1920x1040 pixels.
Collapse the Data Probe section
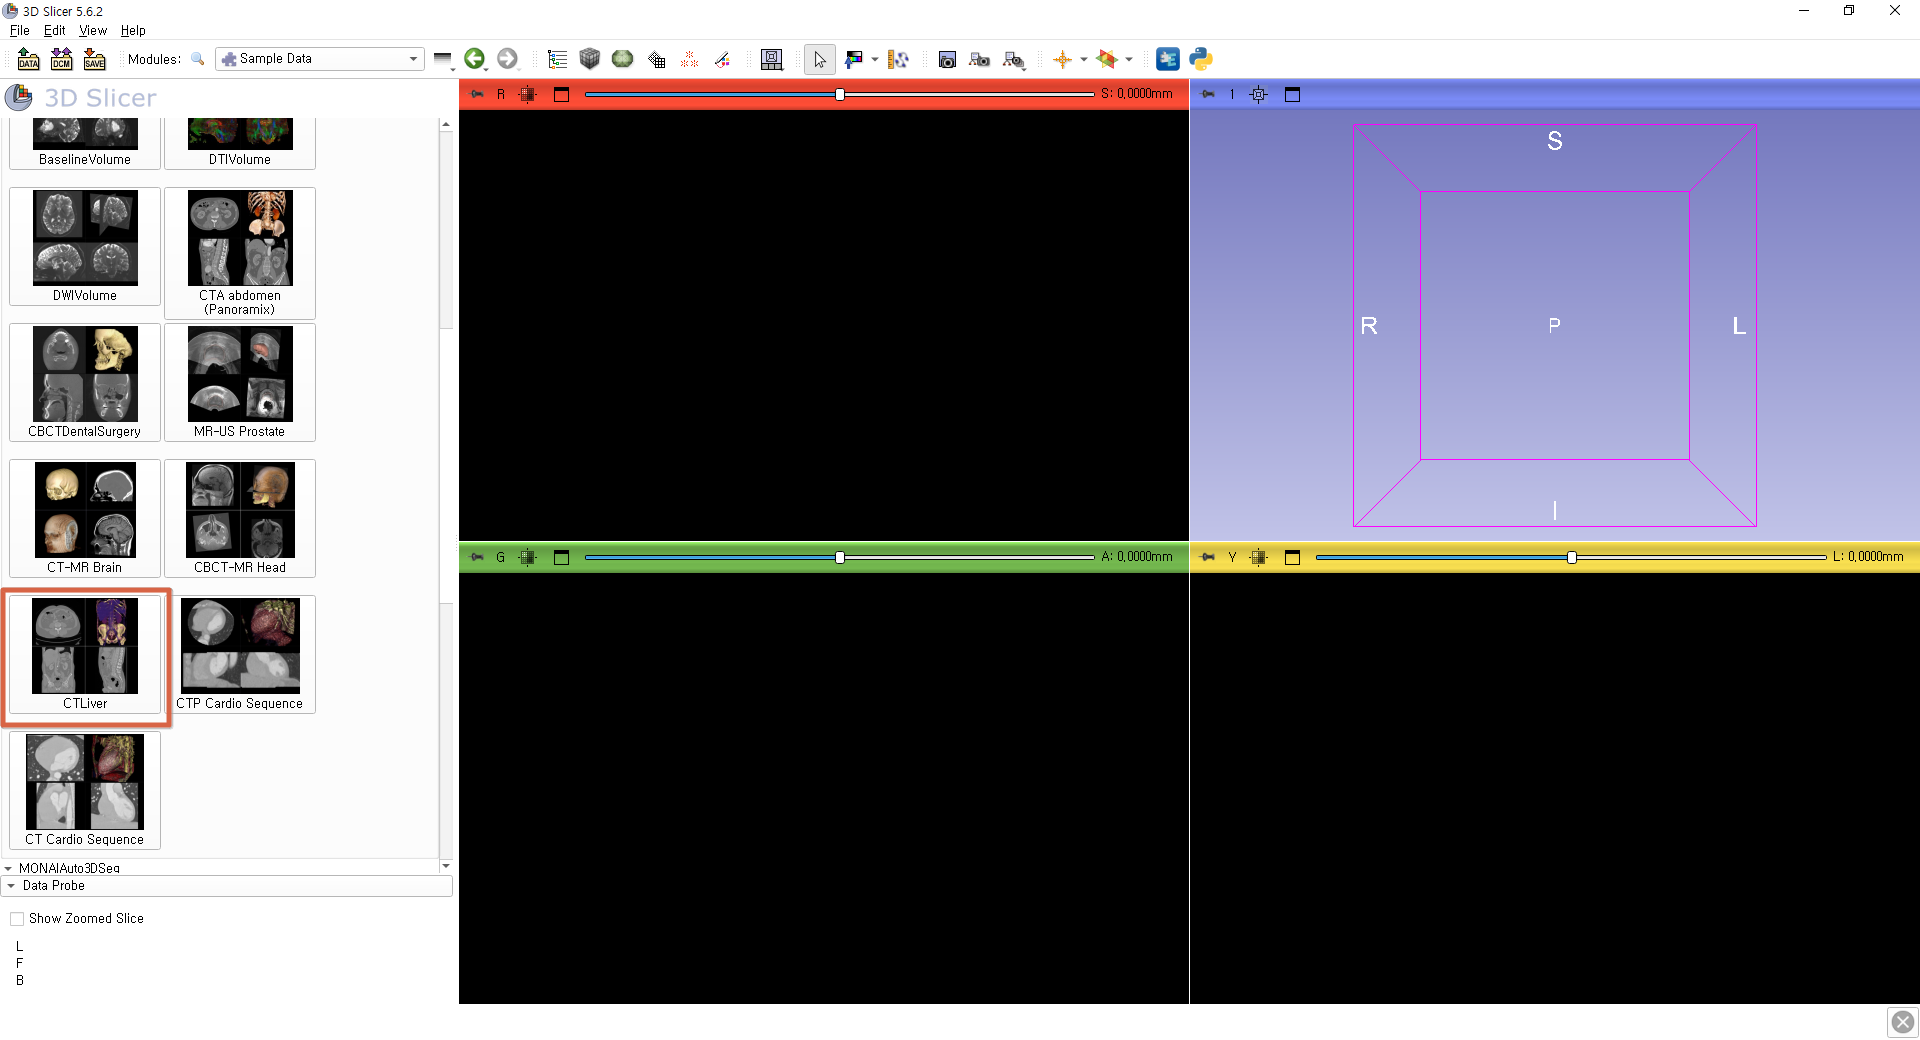click(226, 886)
